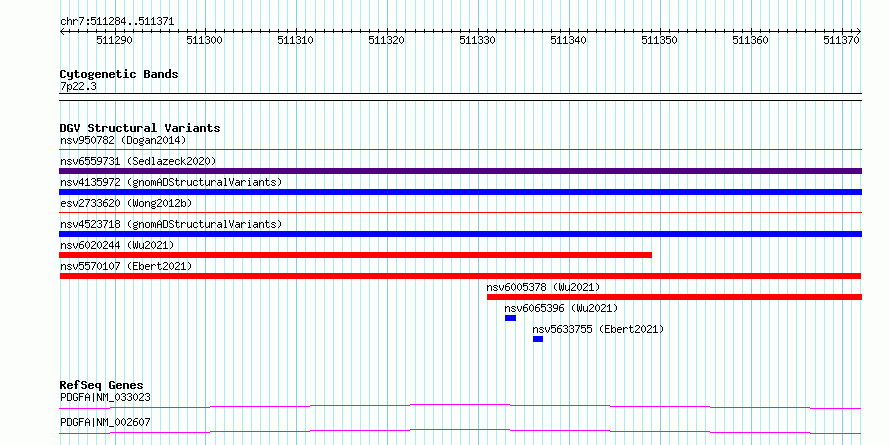Select the purple nsv6559731 variant bar
Image resolution: width=890 pixels, height=445 pixels.
click(x=460, y=171)
